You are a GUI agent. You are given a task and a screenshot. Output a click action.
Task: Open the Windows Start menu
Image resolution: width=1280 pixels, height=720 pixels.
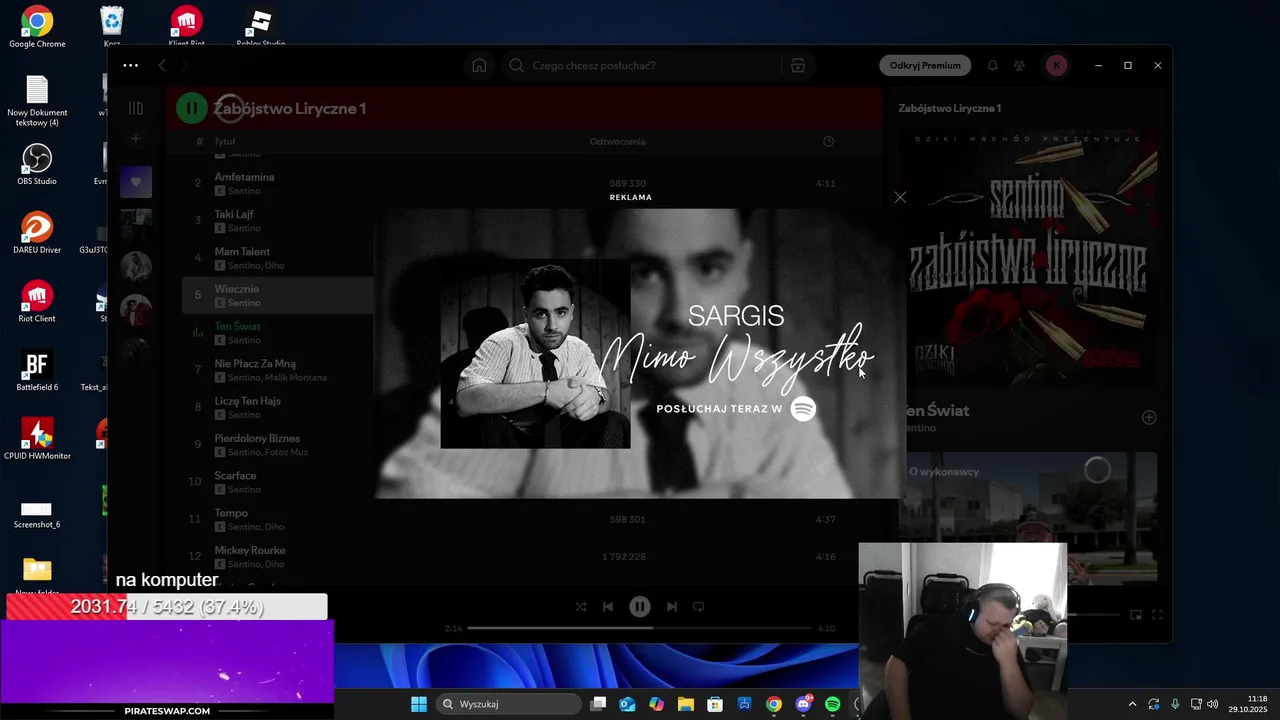pos(419,704)
